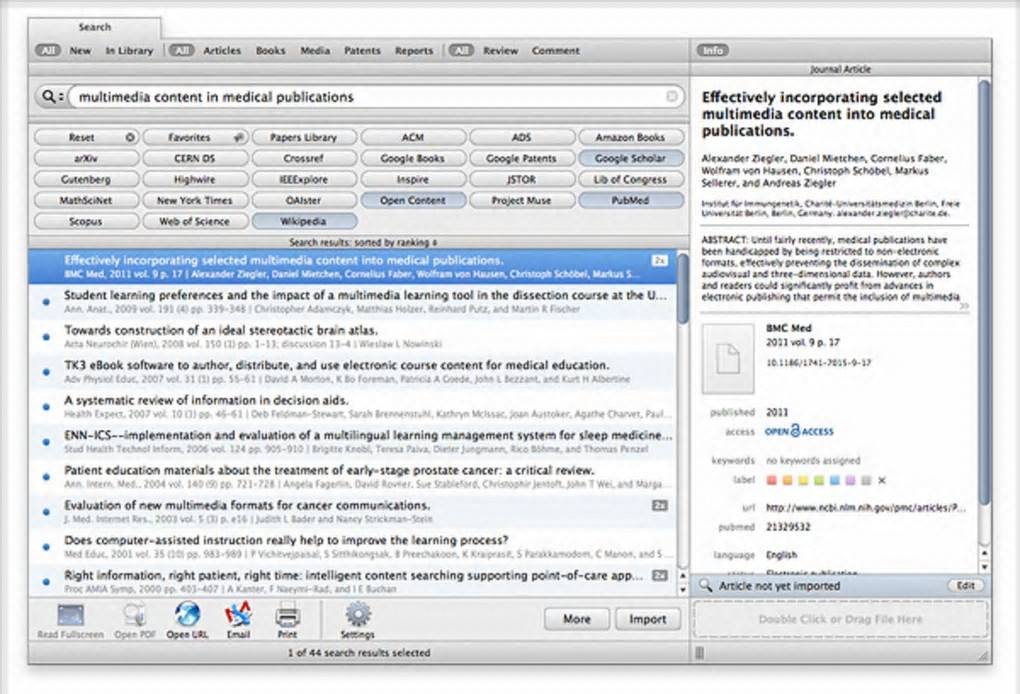This screenshot has height=694, width=1020.
Task: Send article using the Email icon
Action: coord(238,615)
